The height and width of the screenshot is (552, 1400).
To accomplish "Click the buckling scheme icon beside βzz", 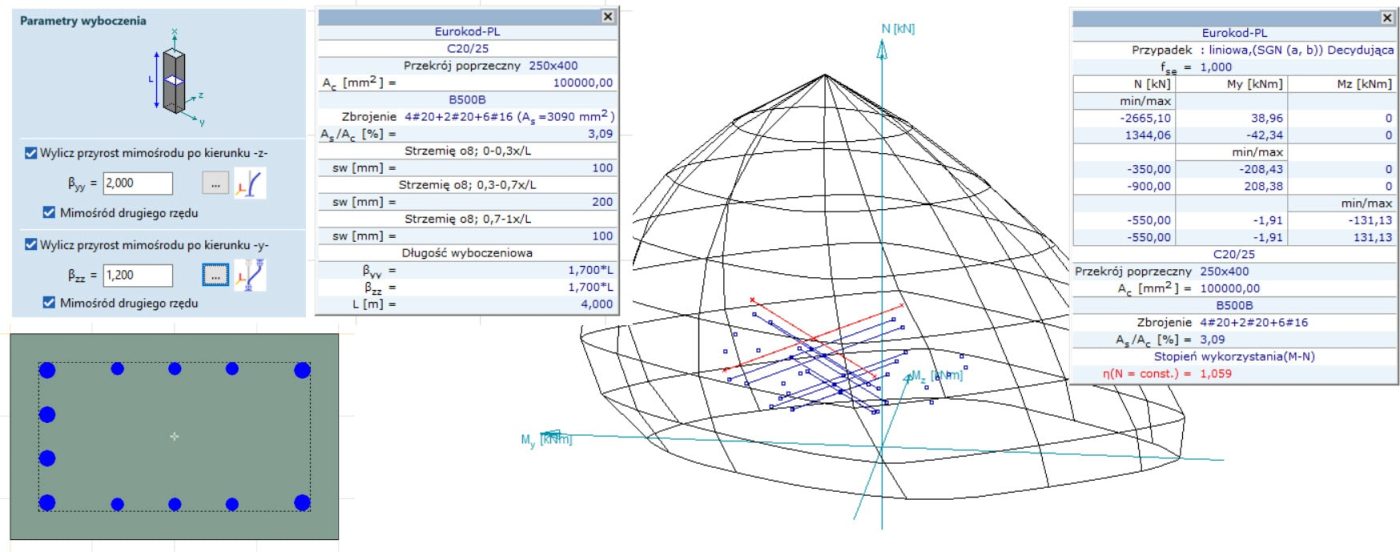I will tap(249, 274).
